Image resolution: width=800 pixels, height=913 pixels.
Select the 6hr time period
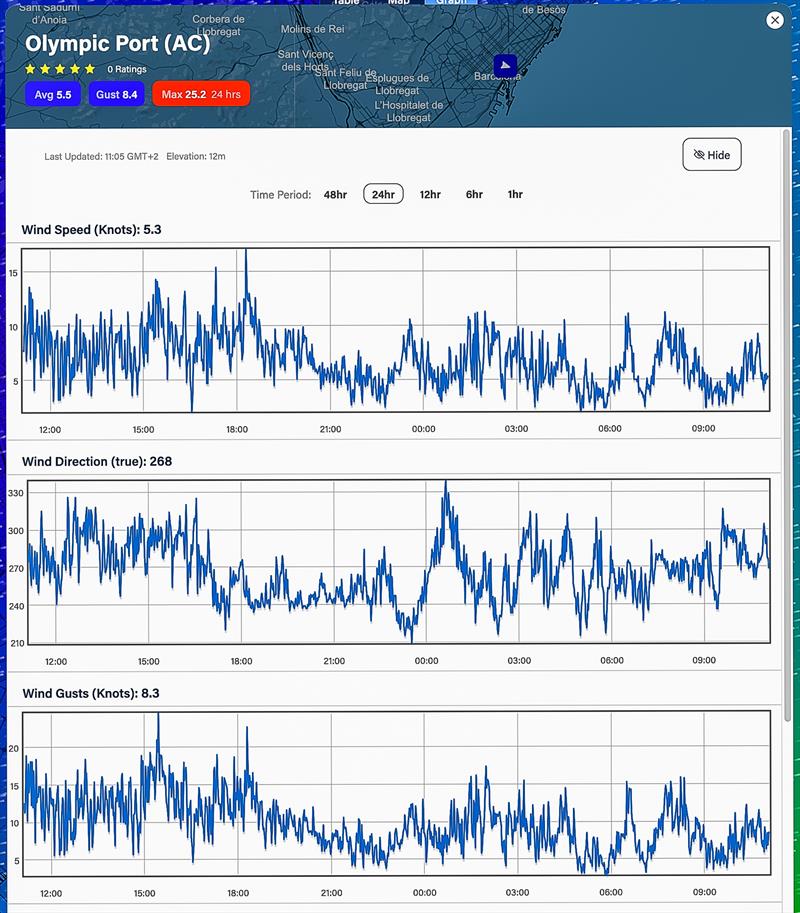pos(474,194)
